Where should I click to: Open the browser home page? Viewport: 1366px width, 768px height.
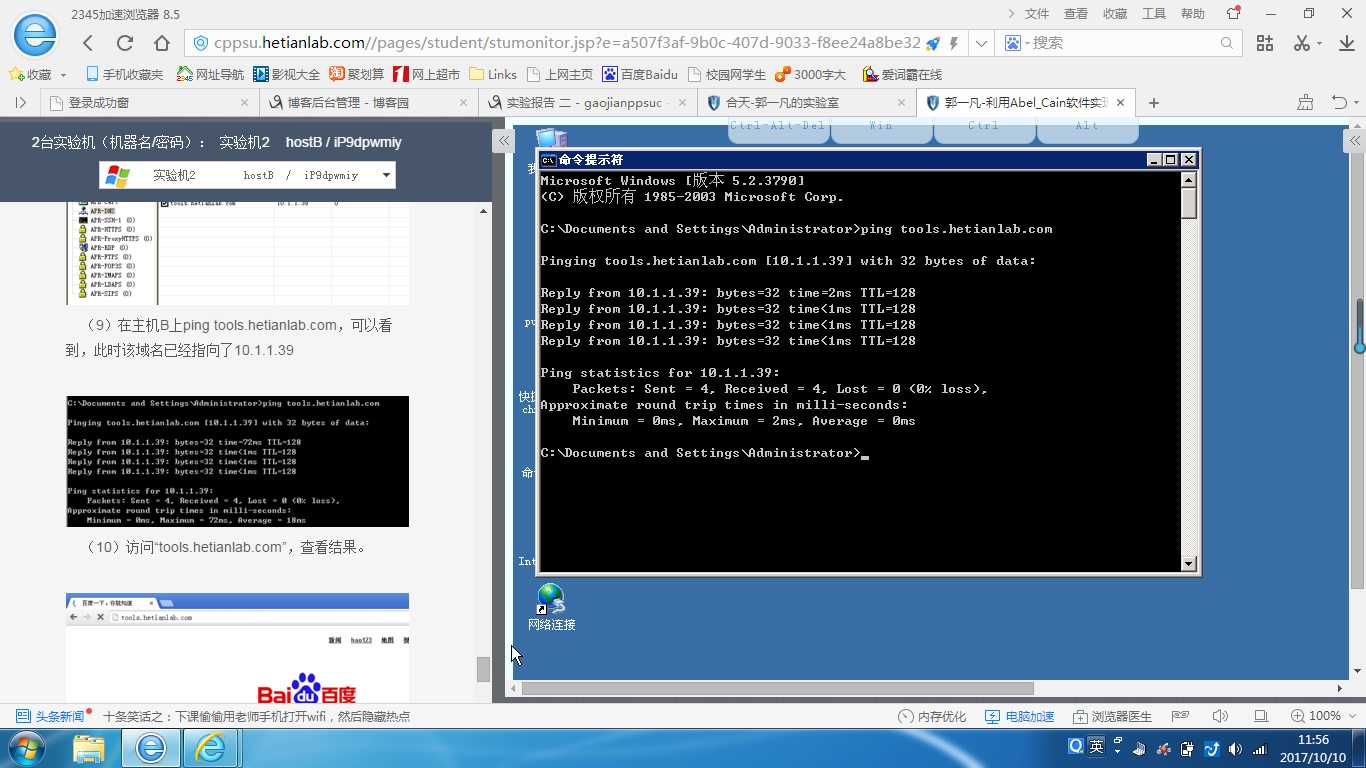[162, 43]
